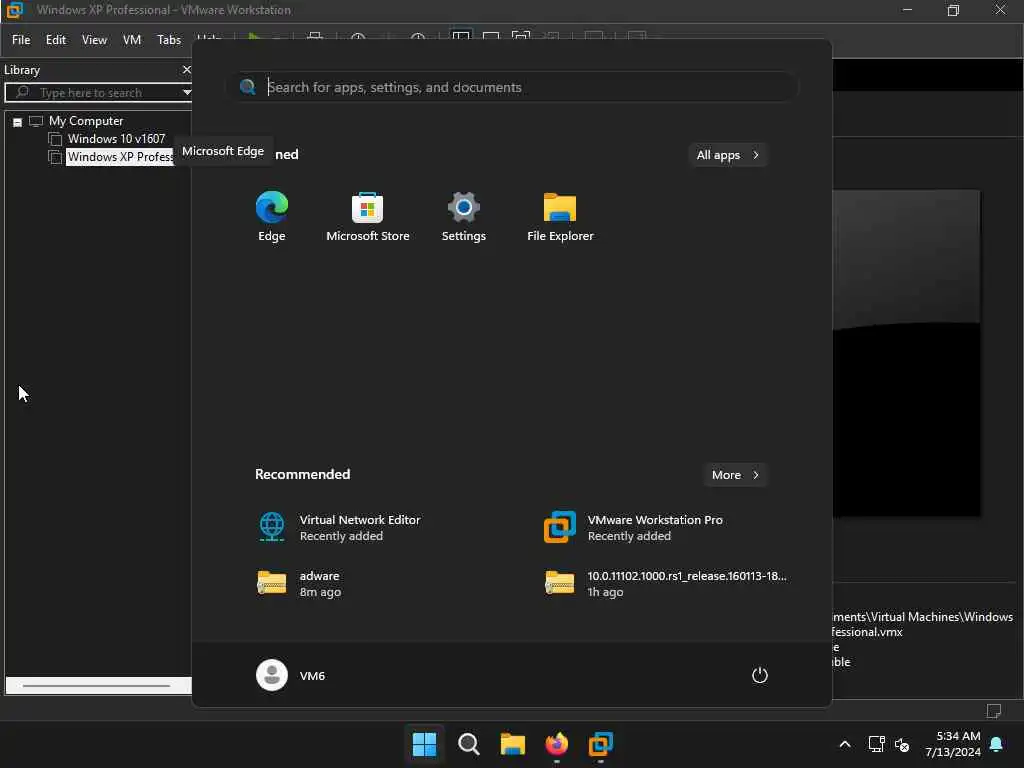1024x768 pixels.
Task: Click the muted volume tray icon
Action: 903,744
